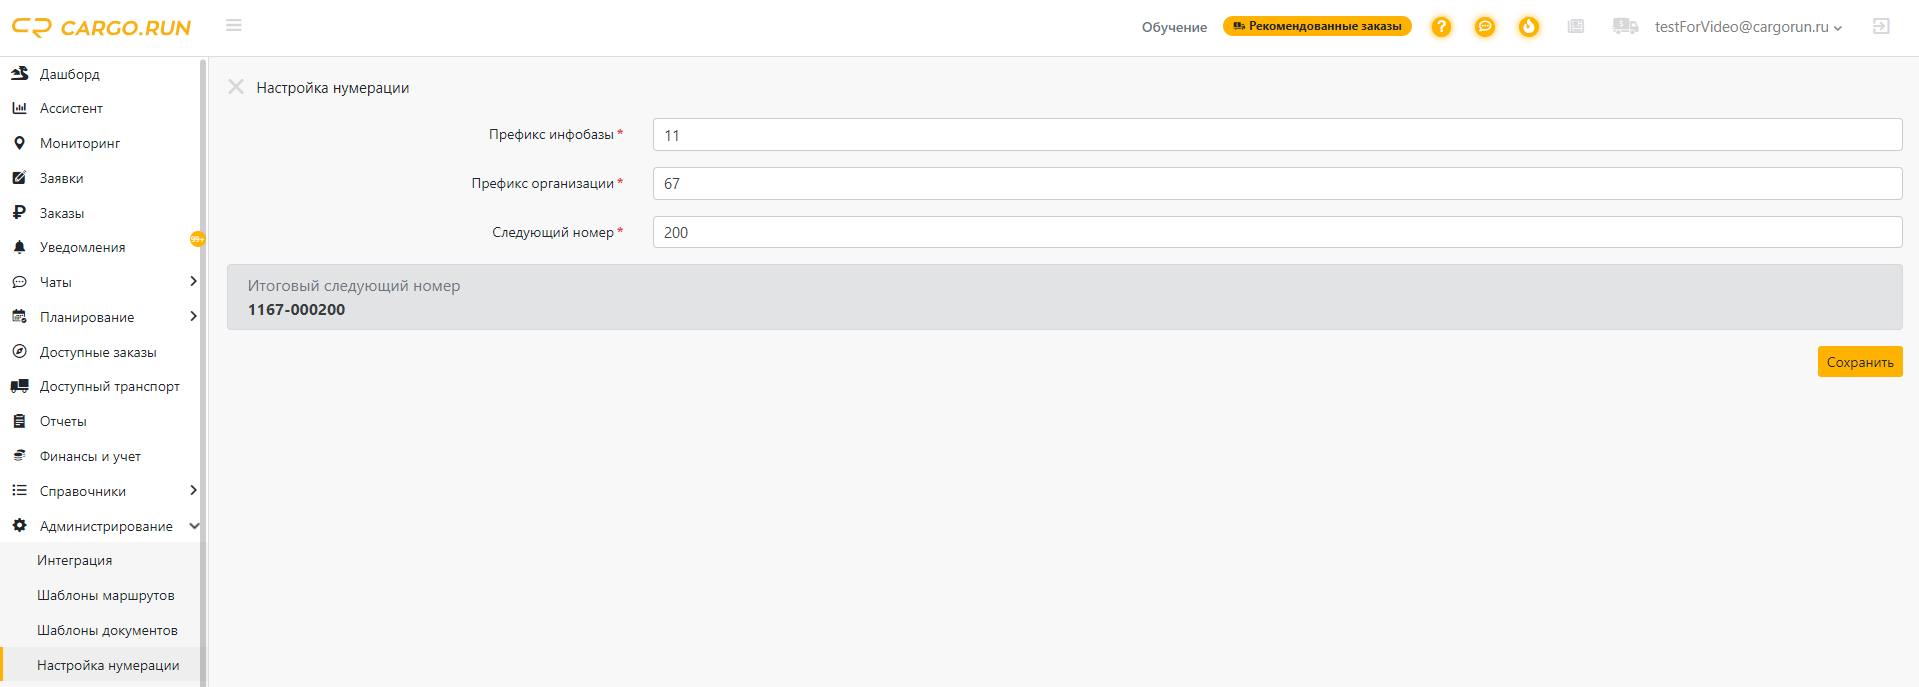The image size is (1919, 687).
Task: Click the Уведомления bell icon
Action: click(x=19, y=247)
